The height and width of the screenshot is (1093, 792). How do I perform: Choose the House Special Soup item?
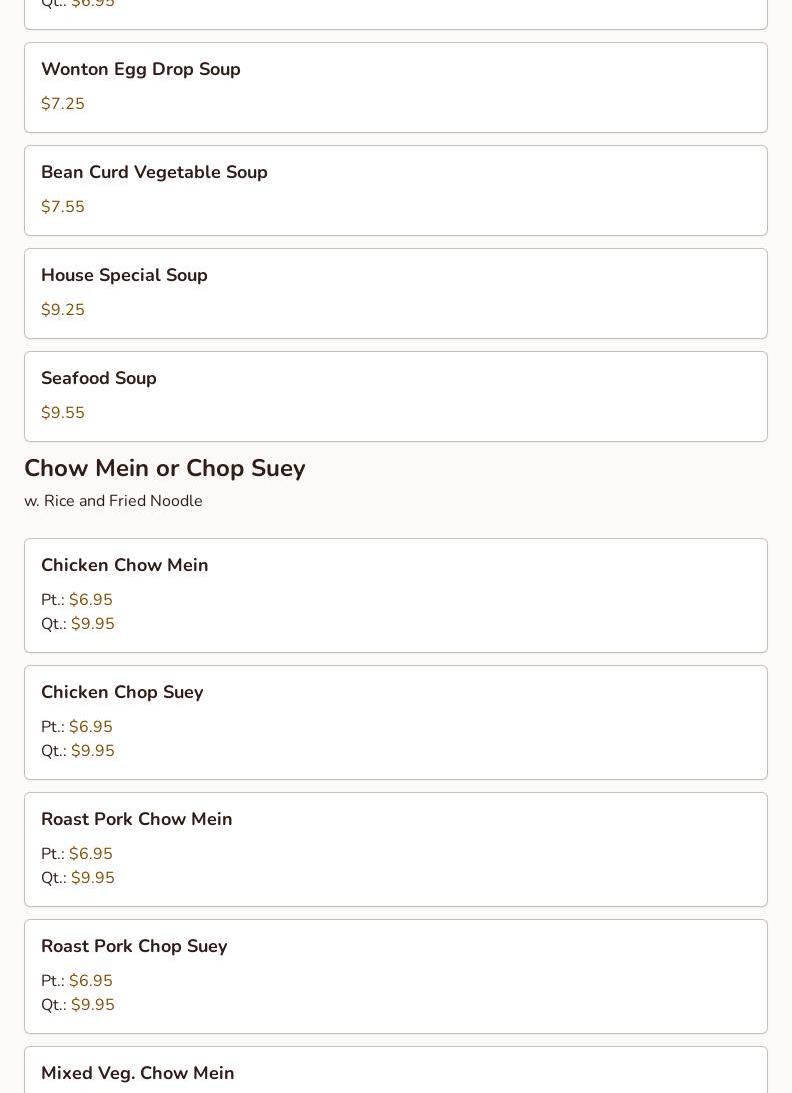(124, 276)
